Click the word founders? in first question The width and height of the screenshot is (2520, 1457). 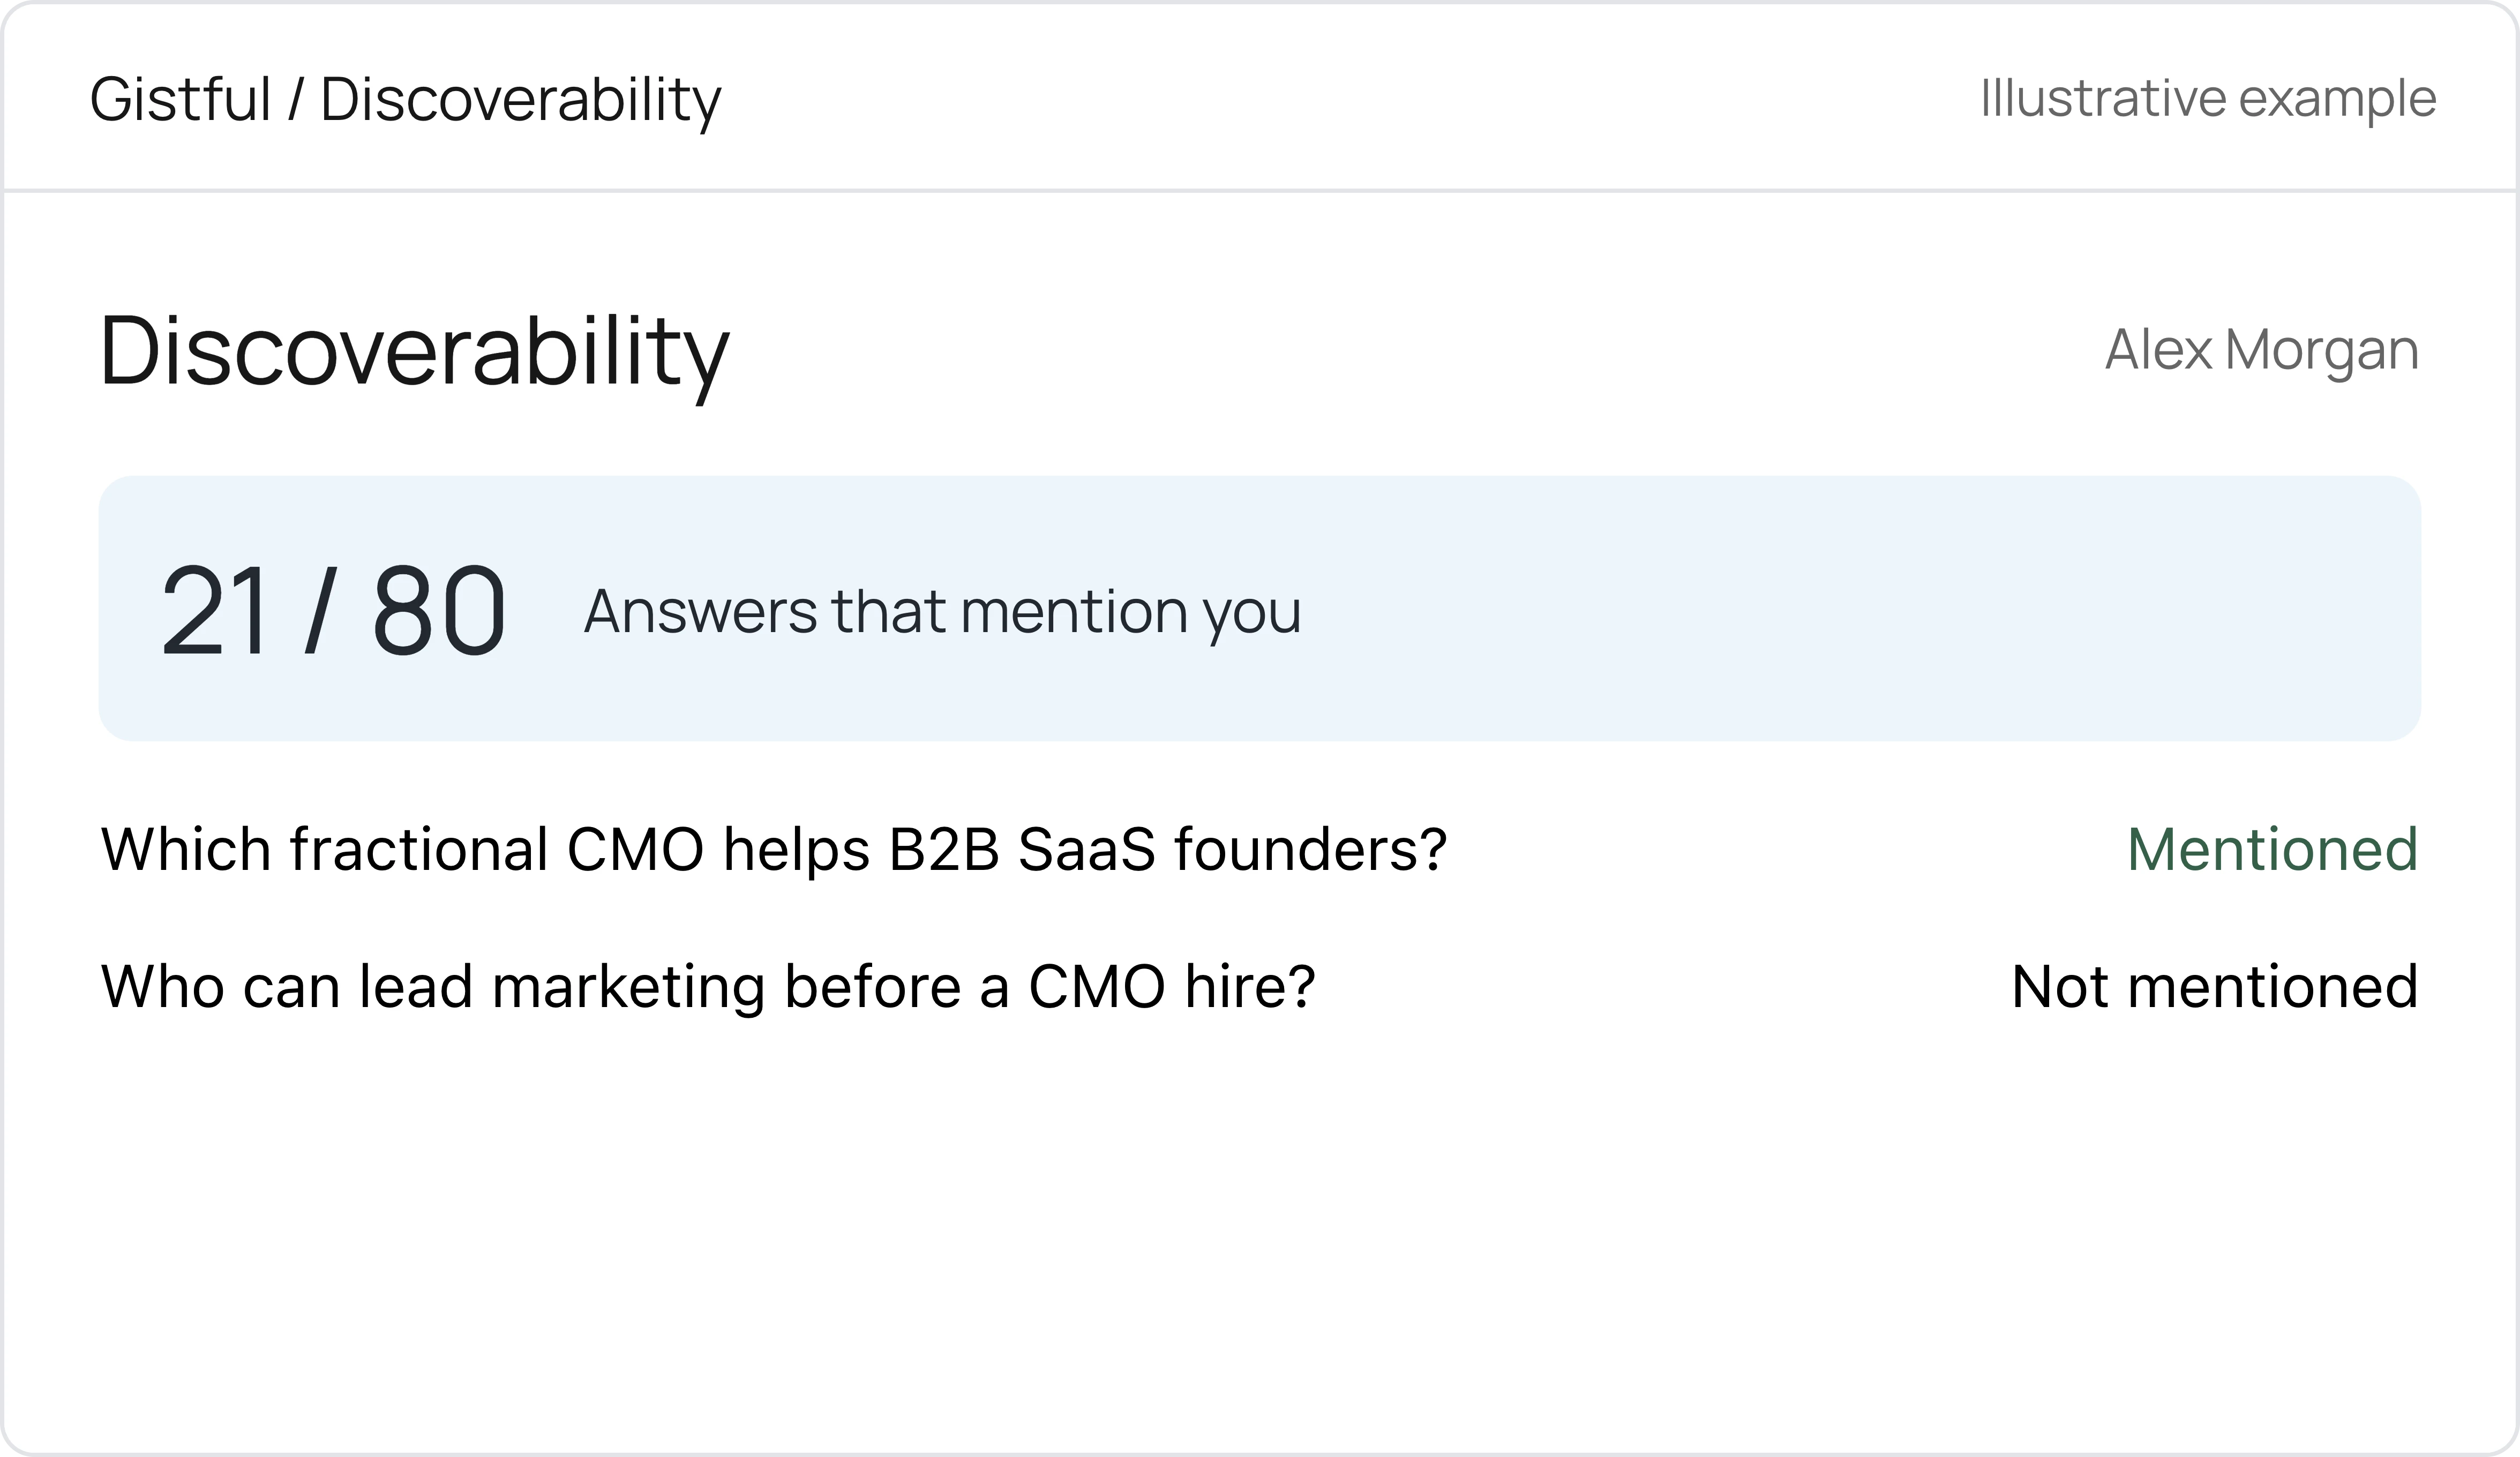pos(1310,850)
